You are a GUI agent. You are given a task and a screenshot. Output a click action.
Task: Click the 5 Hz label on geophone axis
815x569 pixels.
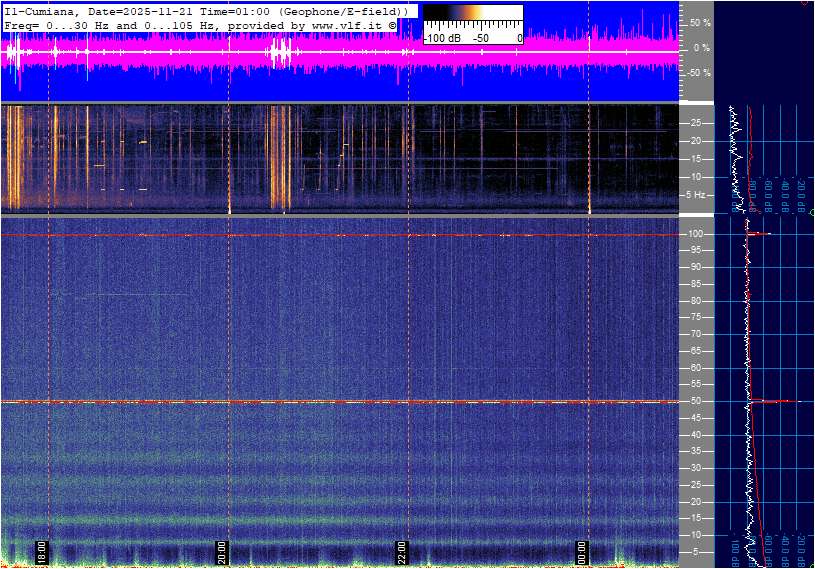(x=697, y=194)
